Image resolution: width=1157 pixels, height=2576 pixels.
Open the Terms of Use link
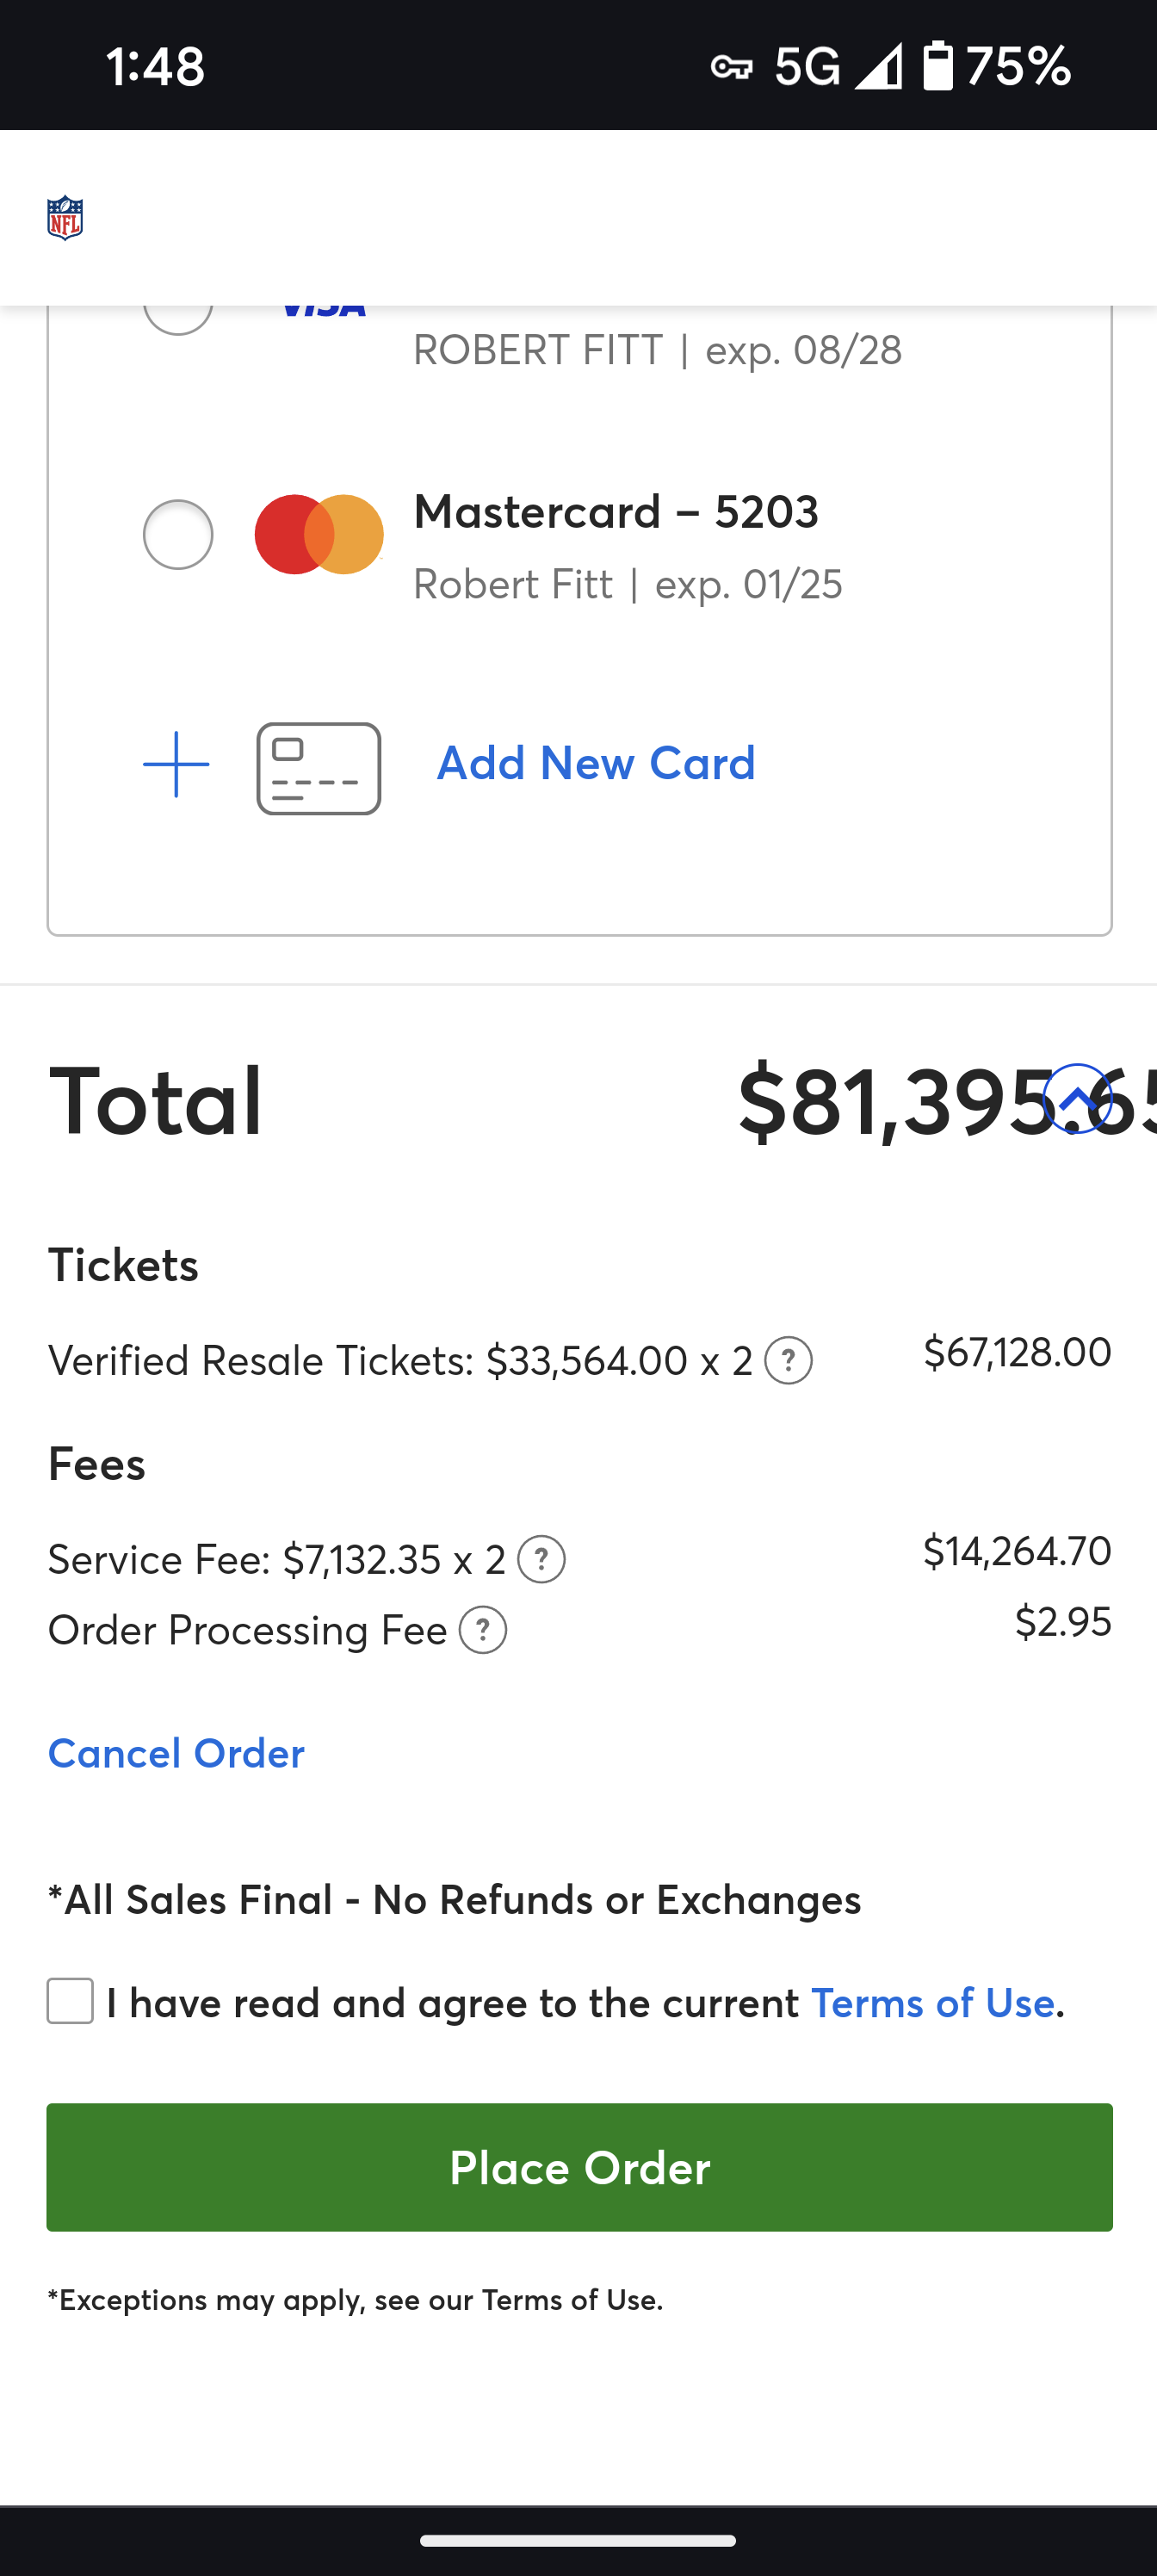932,2003
